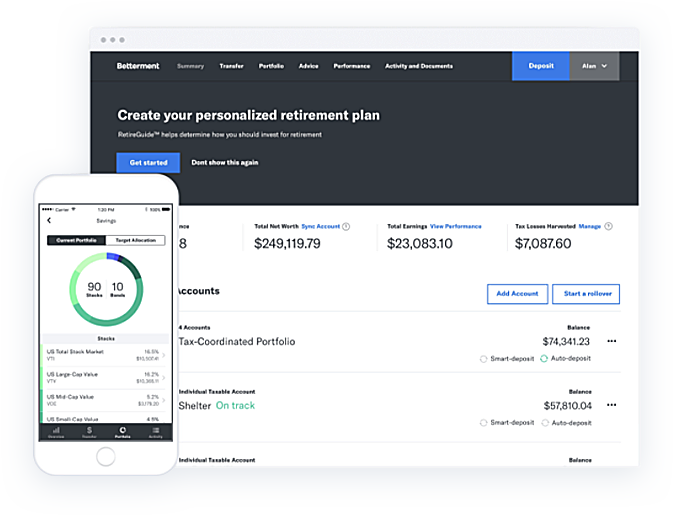Click info icon beside Sync Account
Screen dimensions: 675x518
[x=346, y=226]
